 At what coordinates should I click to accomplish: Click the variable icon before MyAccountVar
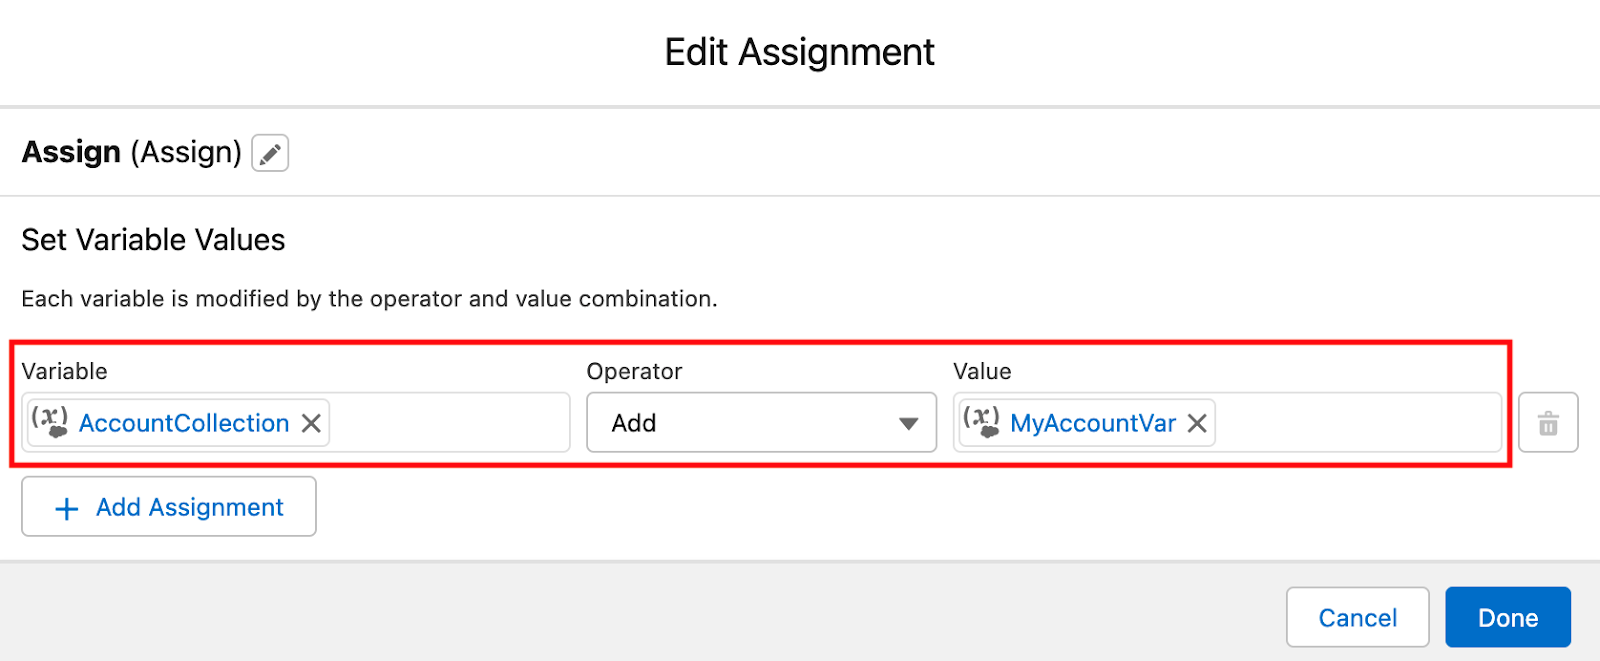[x=982, y=421]
